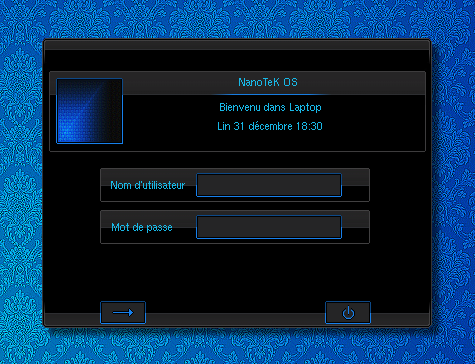Click the Nom d'utilisateur label
The image size is (475, 364).
148,185
